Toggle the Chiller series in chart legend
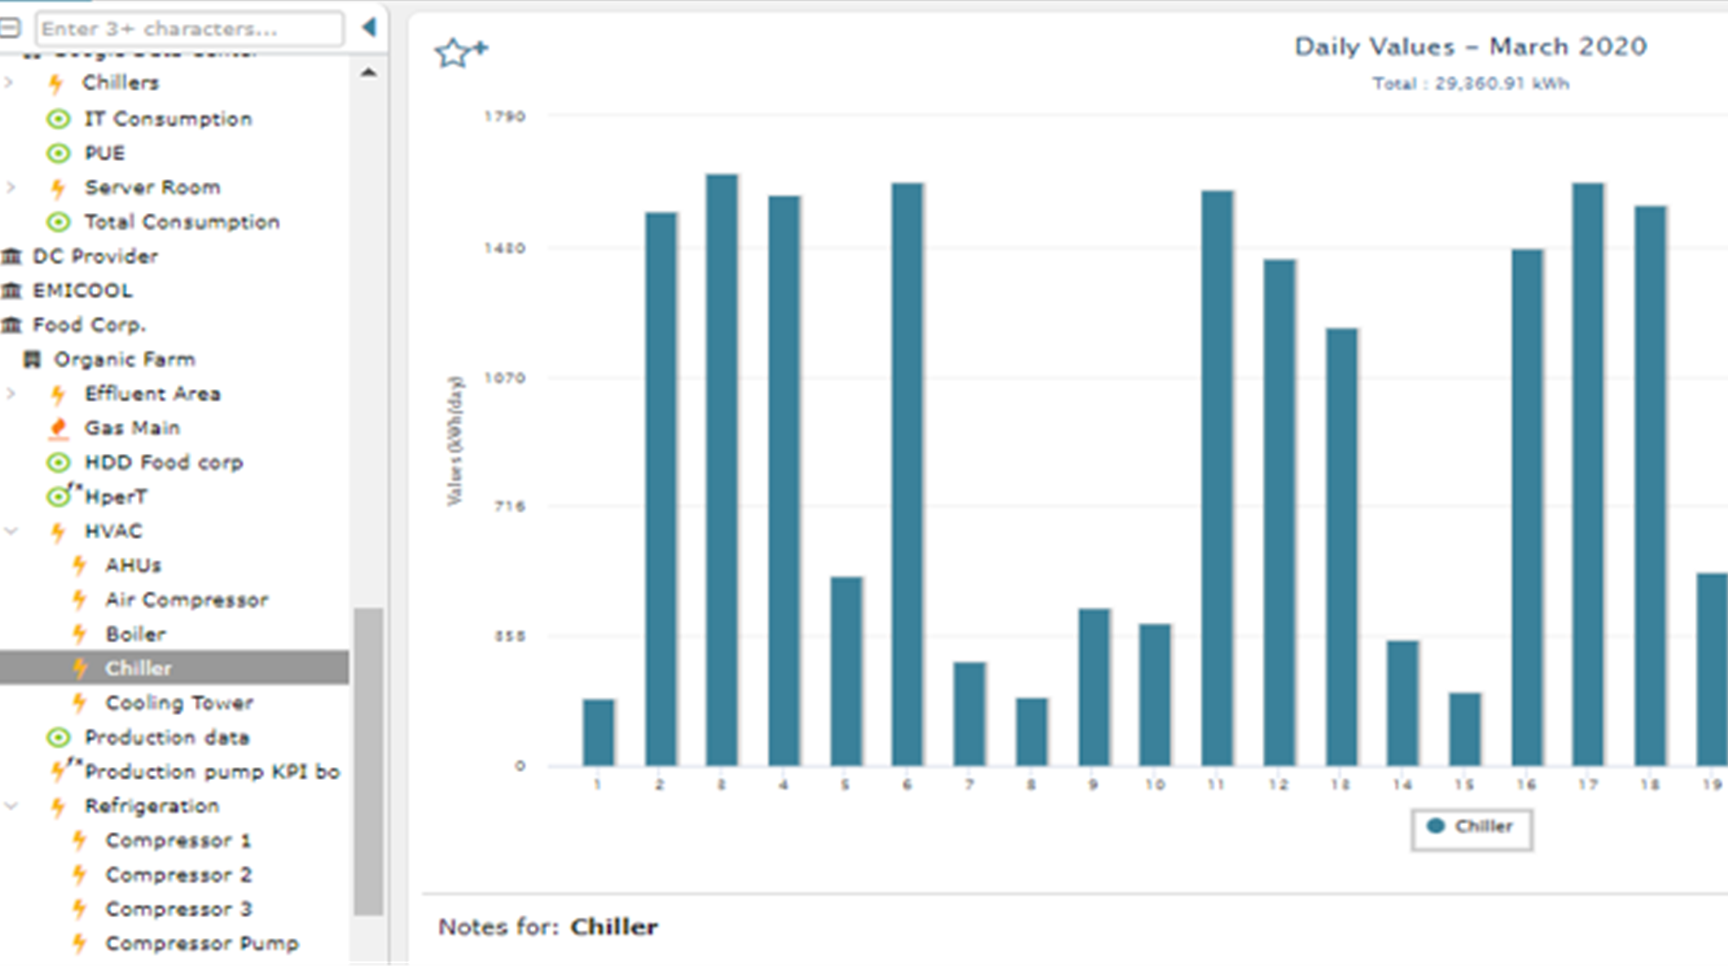 (x=1471, y=827)
